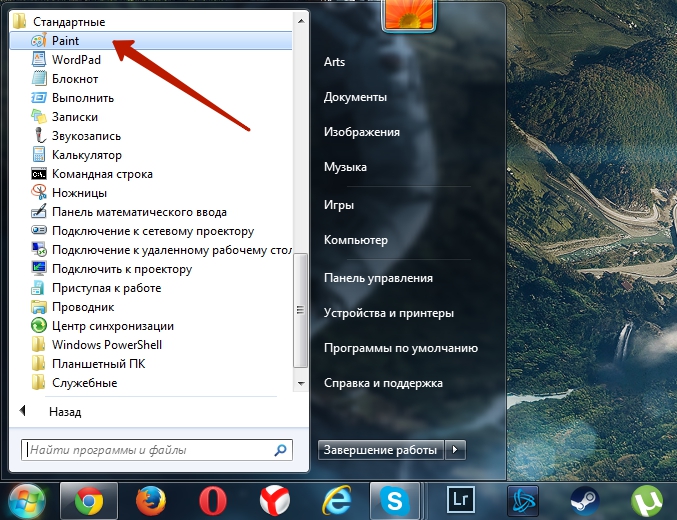Open uTorrent from taskbar
Screen dimensions: 677x520
pos(647,502)
